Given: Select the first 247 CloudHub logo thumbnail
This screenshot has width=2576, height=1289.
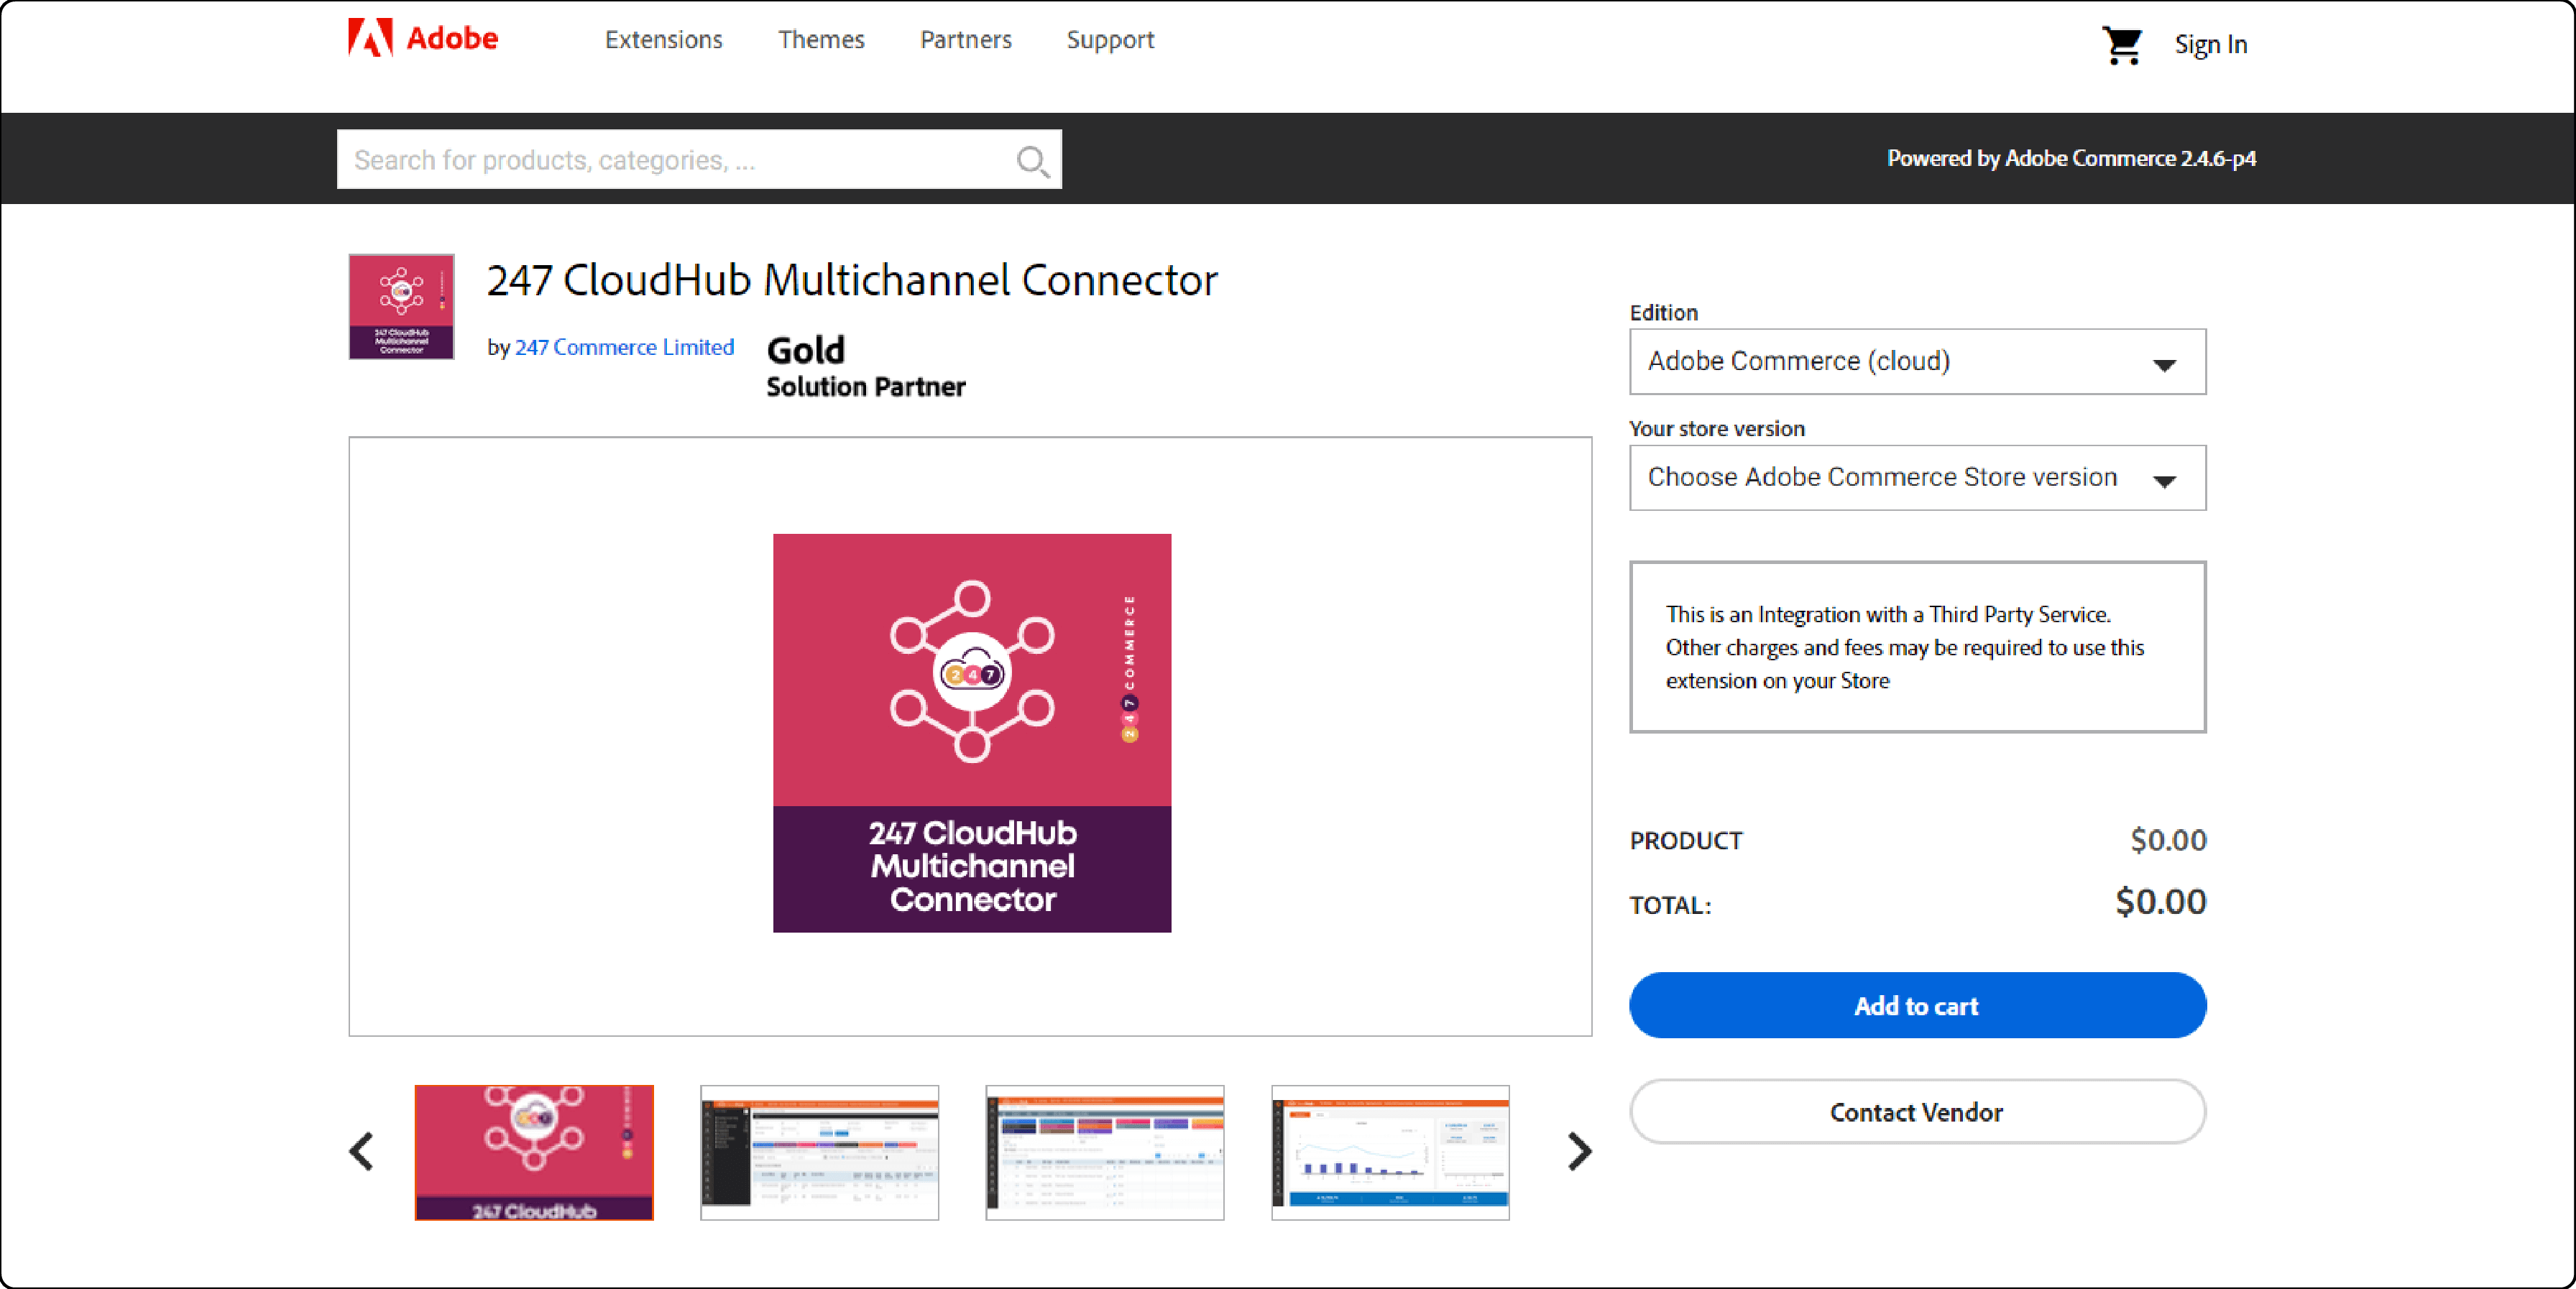Looking at the screenshot, I should 534,1152.
